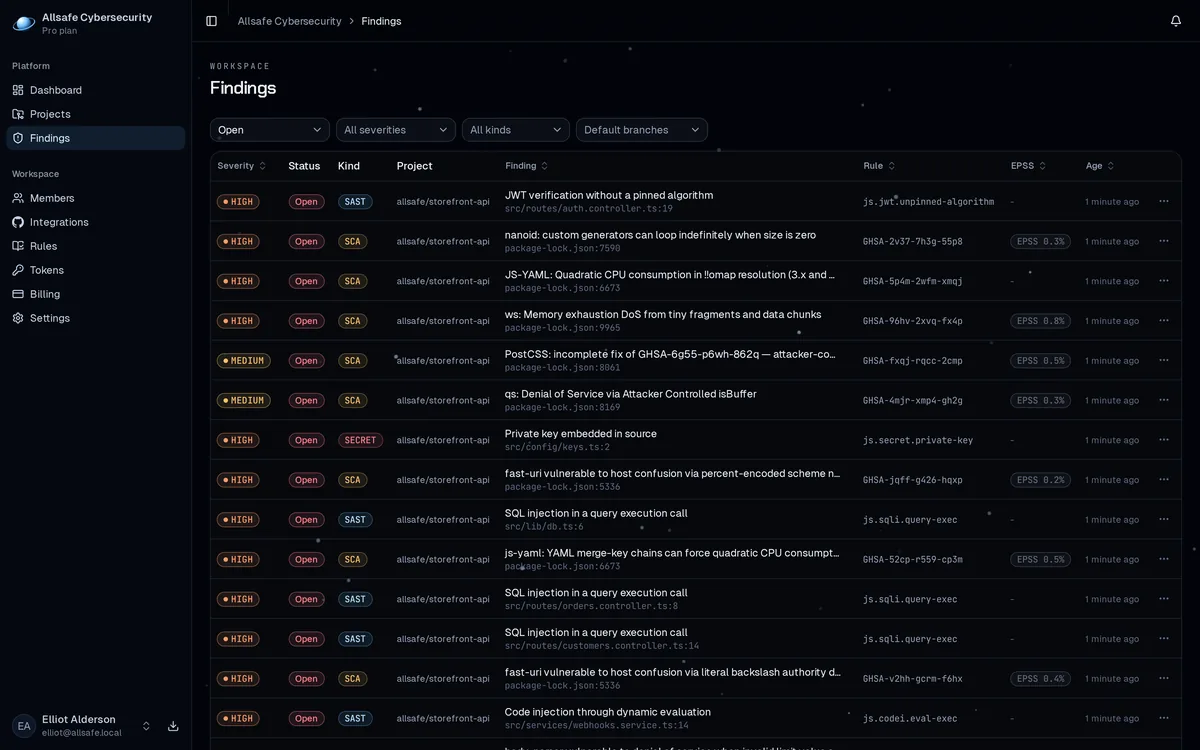Click rule js.jwt.unpinned-algorithm

click(929, 201)
